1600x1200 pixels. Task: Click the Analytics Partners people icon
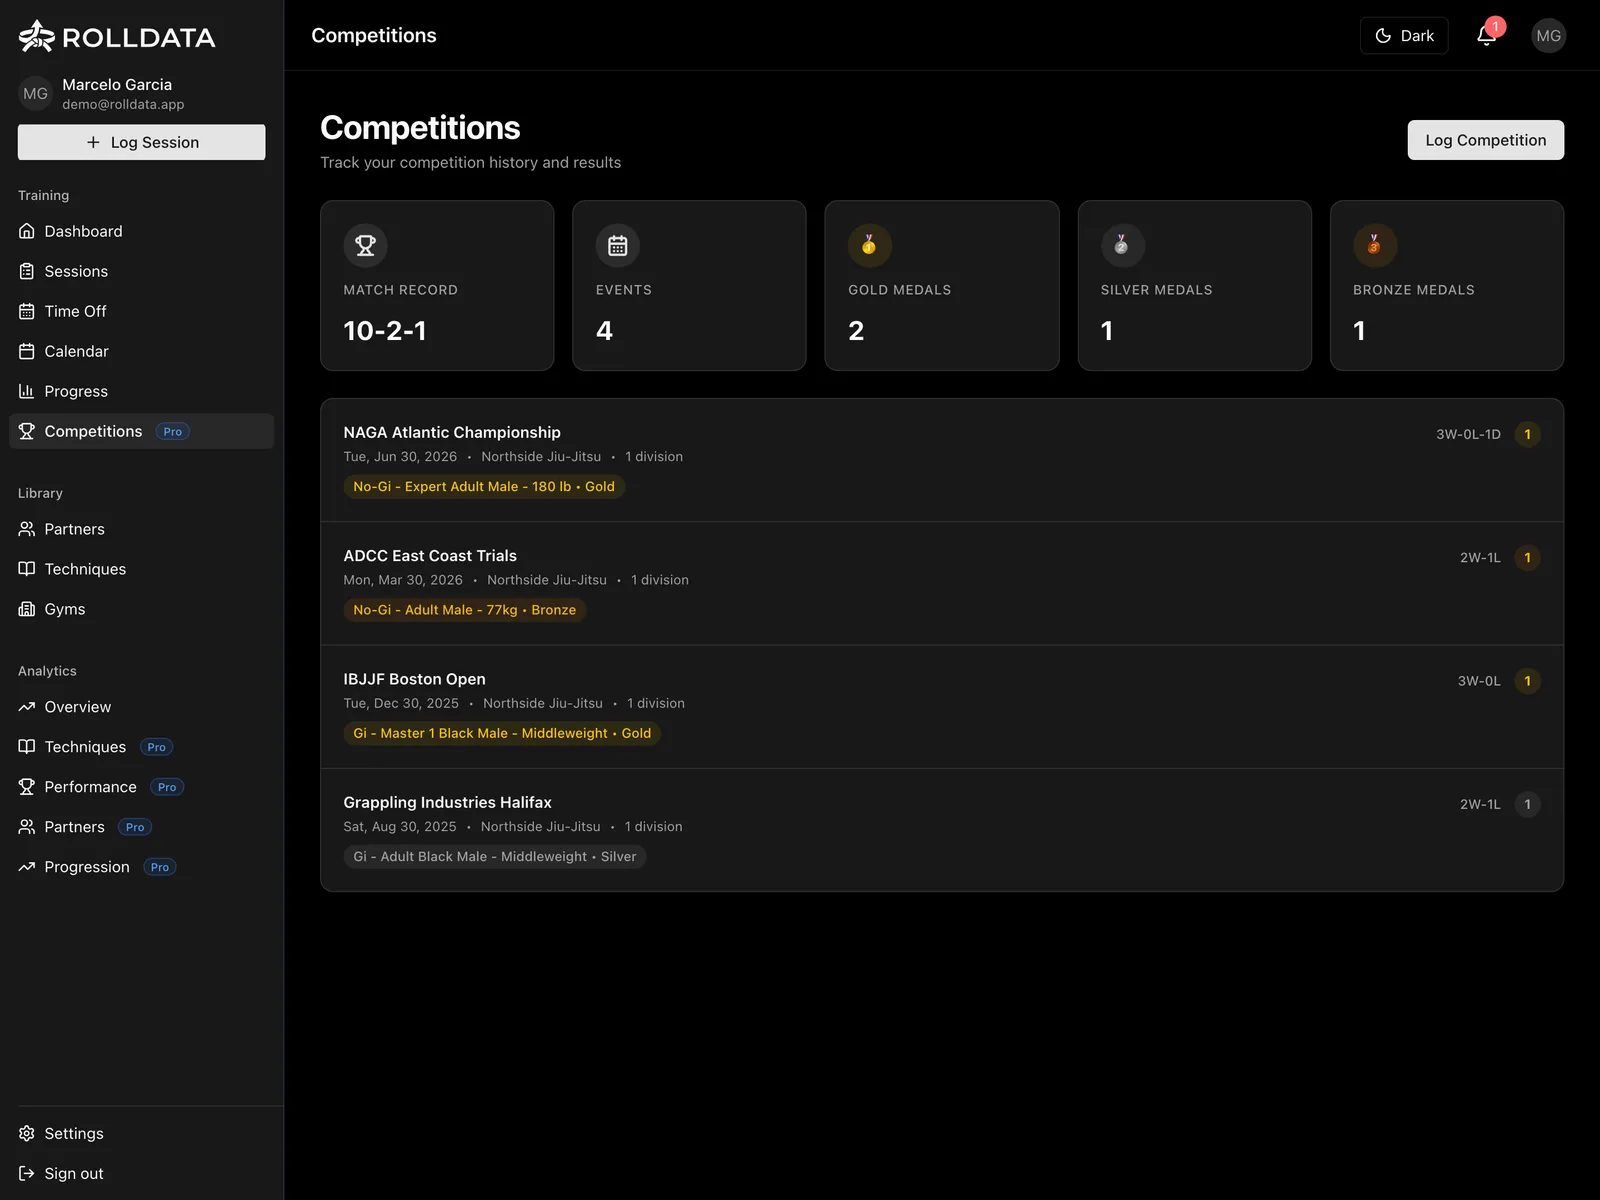[27, 827]
